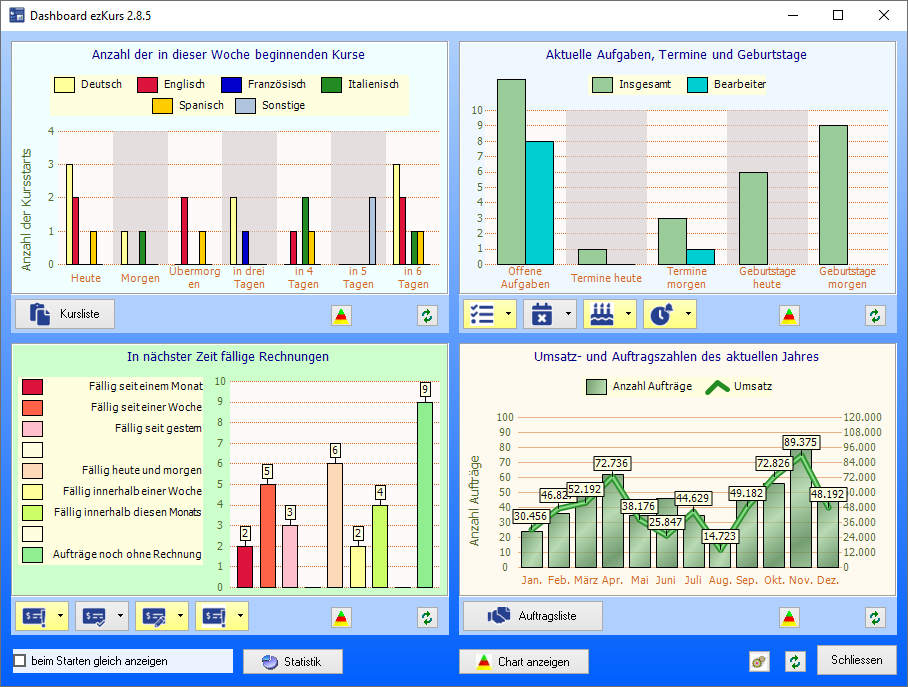
Task: Open the Auftragsliste
Action: pos(532,616)
